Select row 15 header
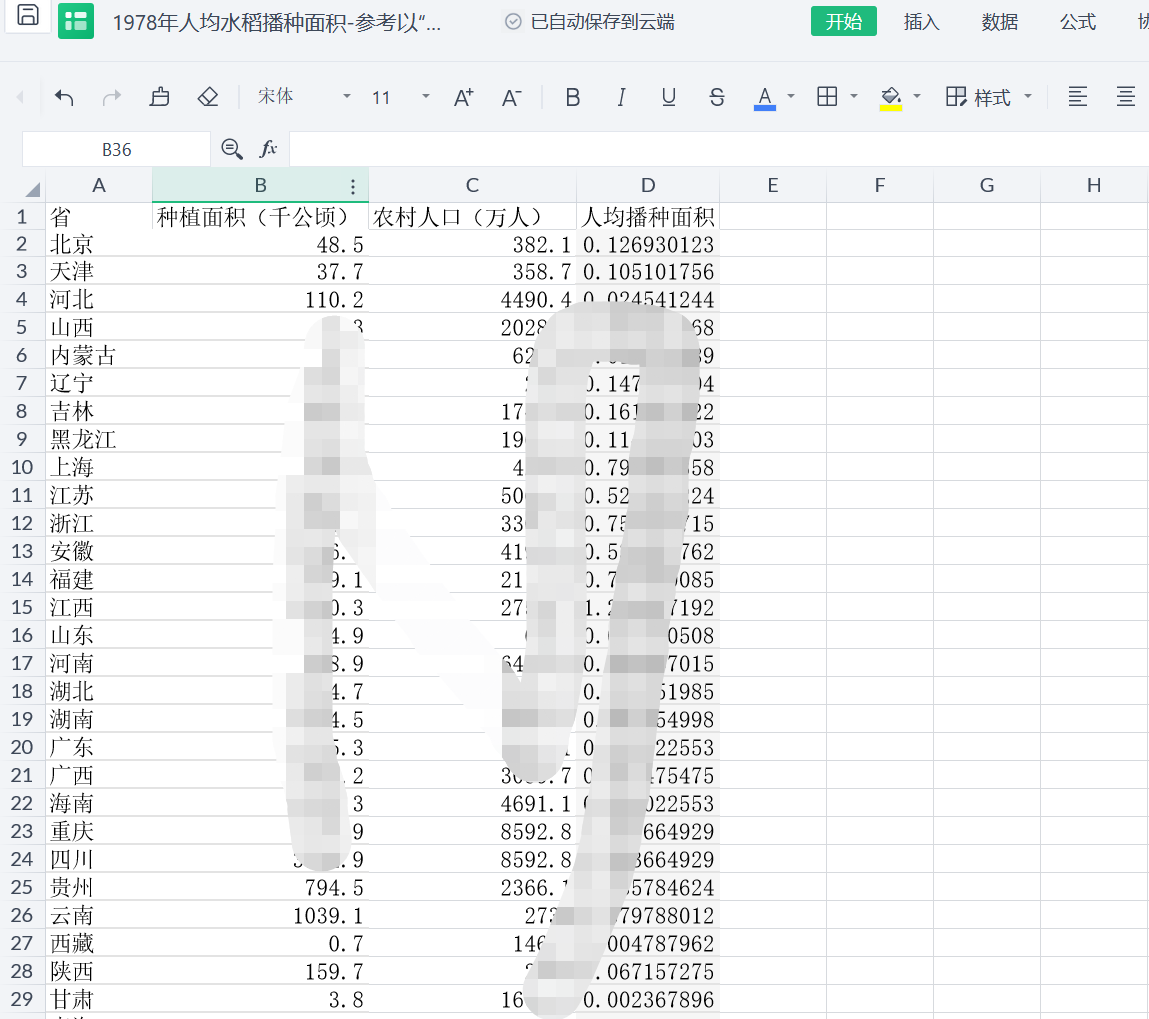This screenshot has width=1149, height=1019. (x=22, y=607)
